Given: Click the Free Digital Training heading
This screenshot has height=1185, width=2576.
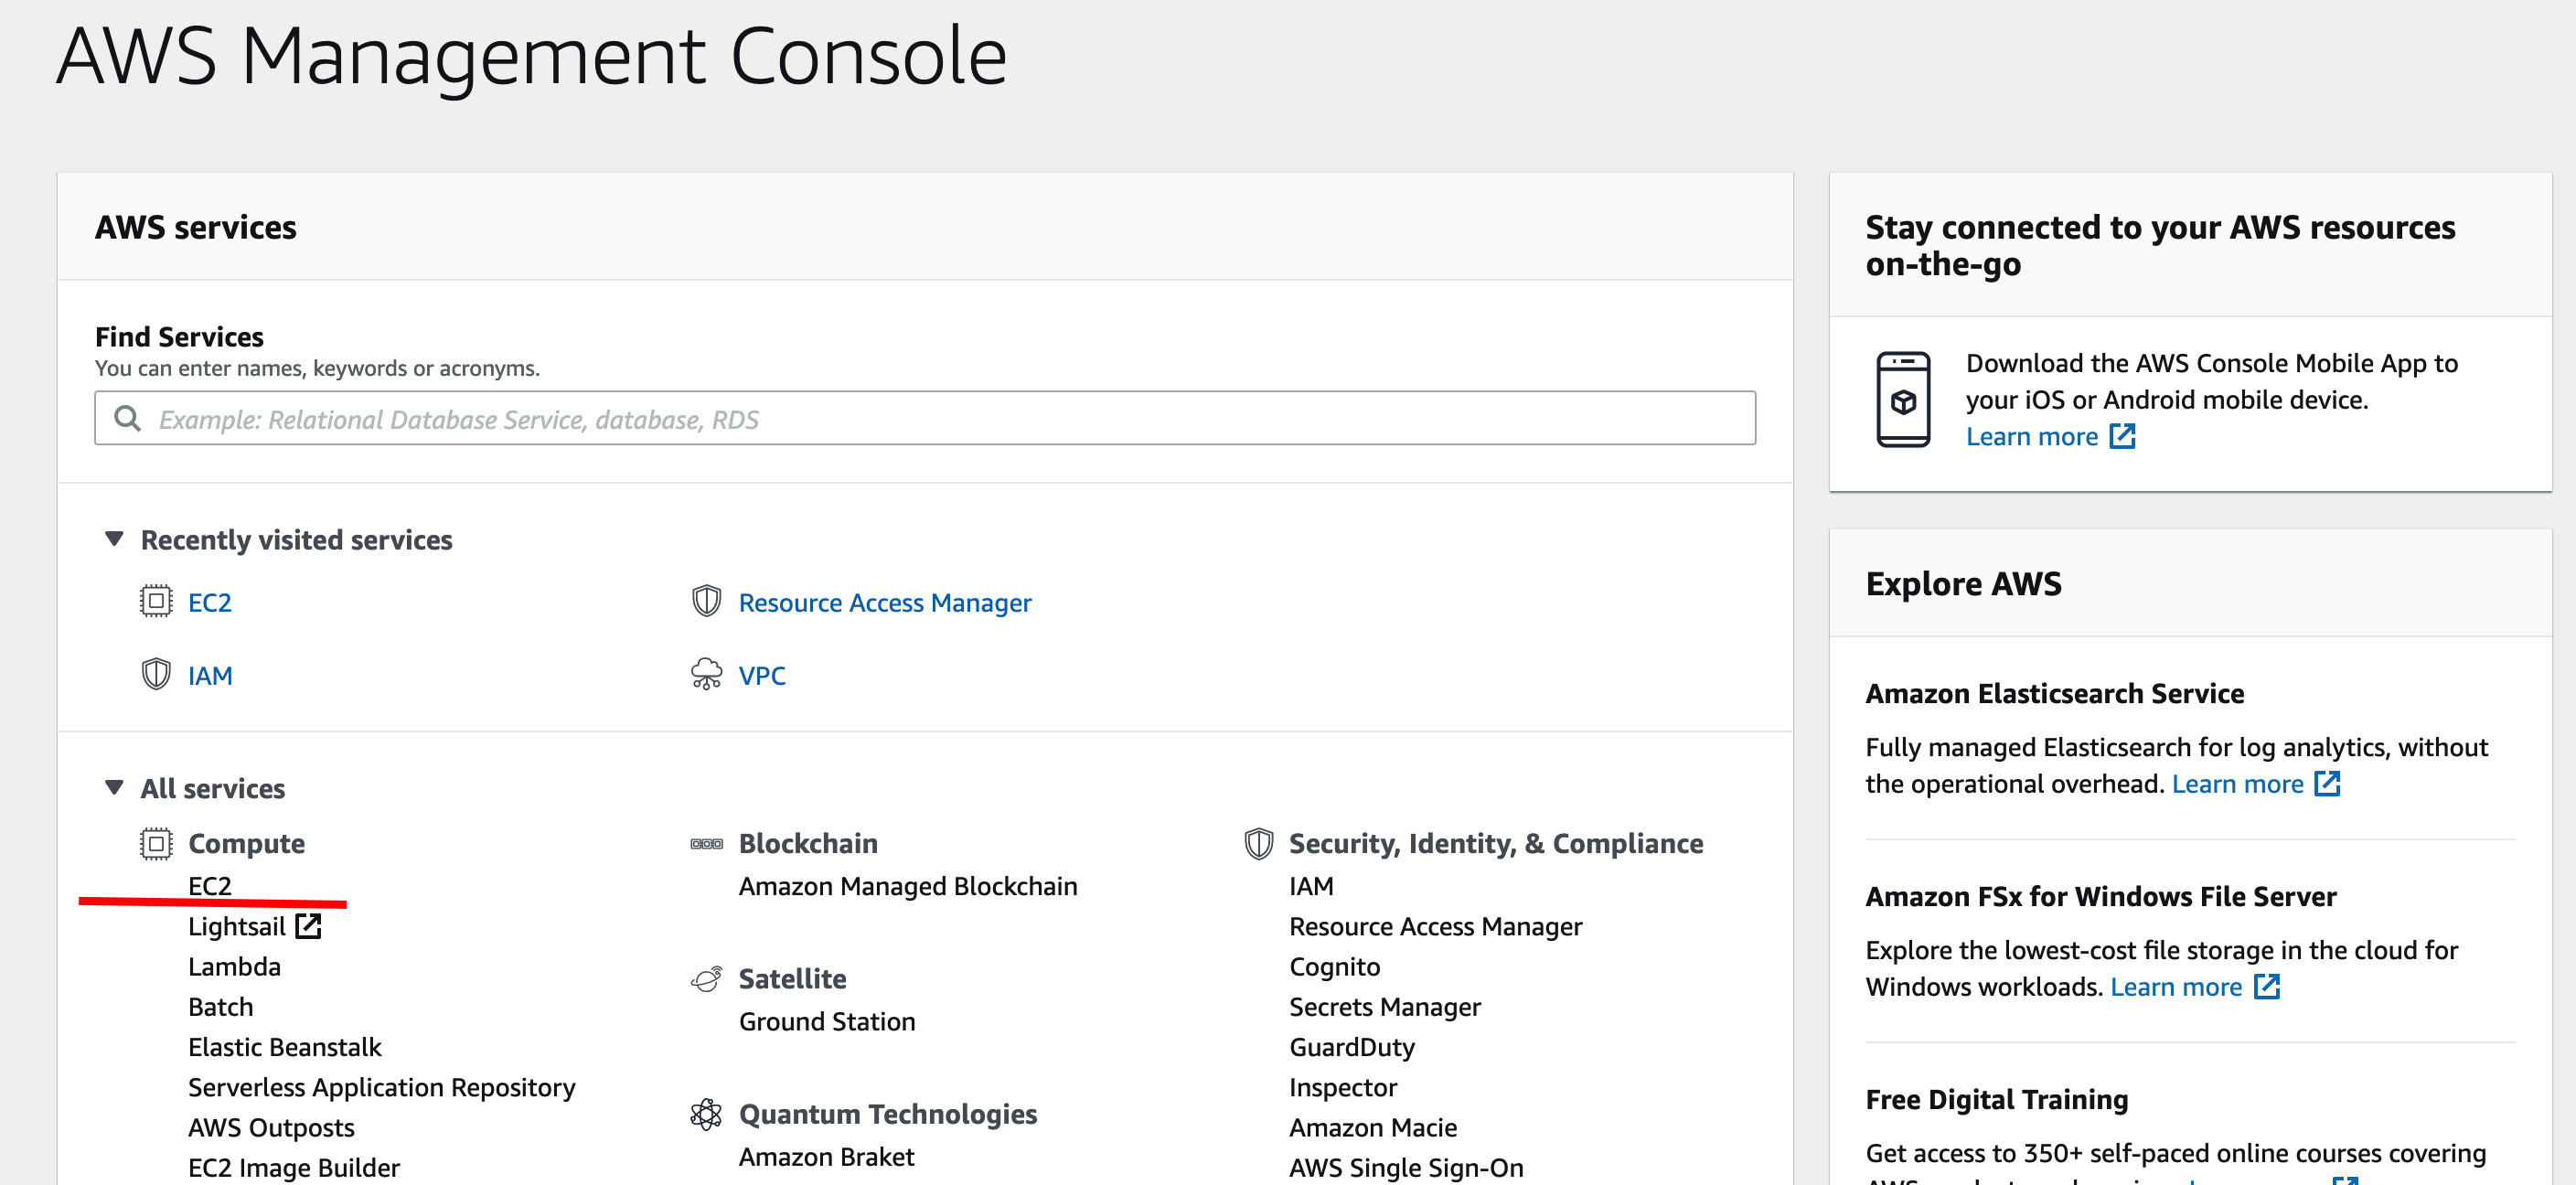Looking at the screenshot, I should tap(1997, 1099).
